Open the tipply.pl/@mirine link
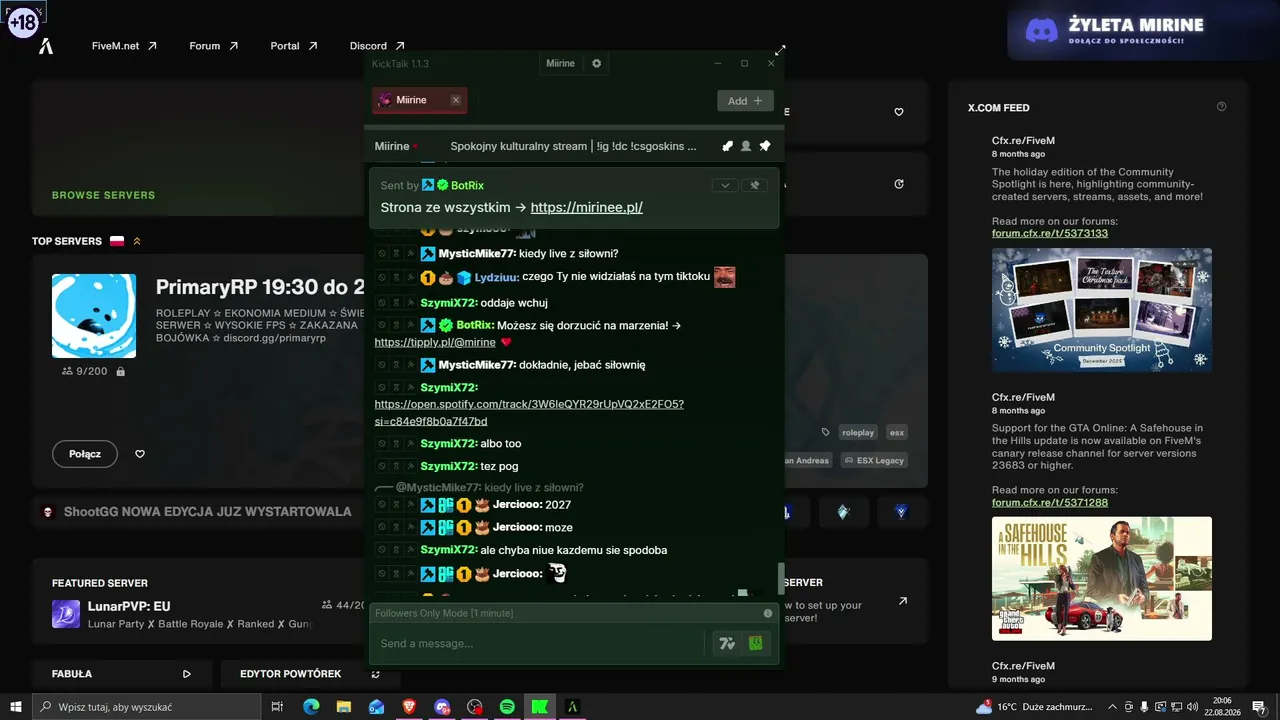Image resolution: width=1280 pixels, height=720 pixels. (435, 342)
